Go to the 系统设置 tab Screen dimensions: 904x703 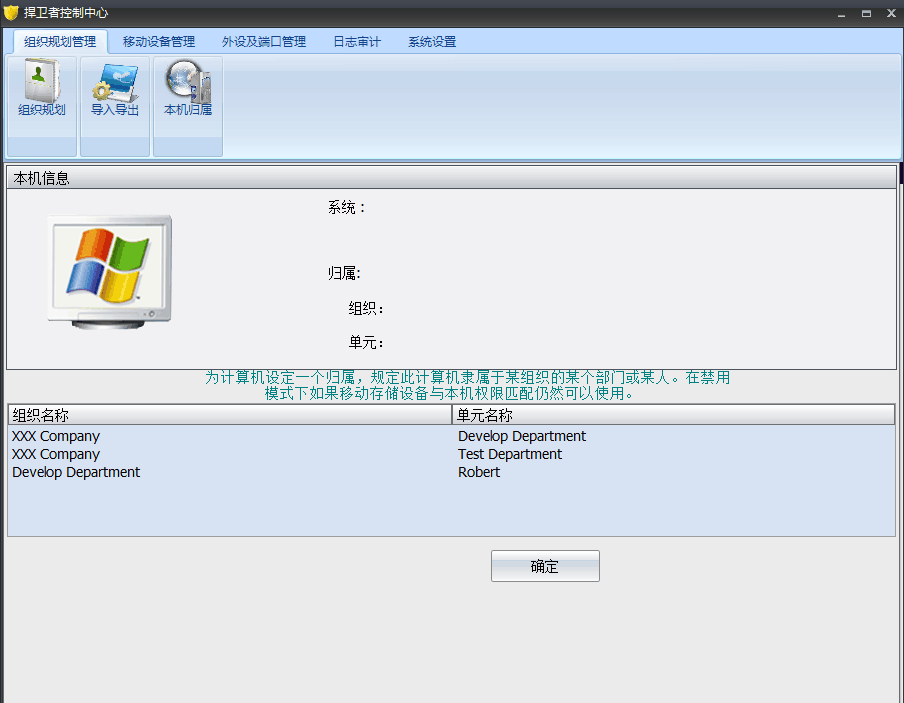click(x=432, y=42)
